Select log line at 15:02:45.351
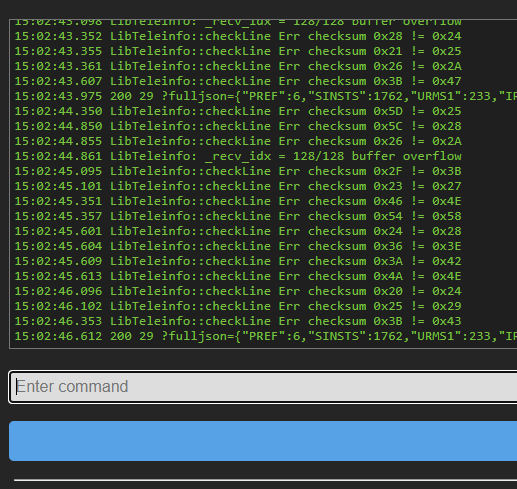Screen dimensions: 517x489 click(238, 201)
